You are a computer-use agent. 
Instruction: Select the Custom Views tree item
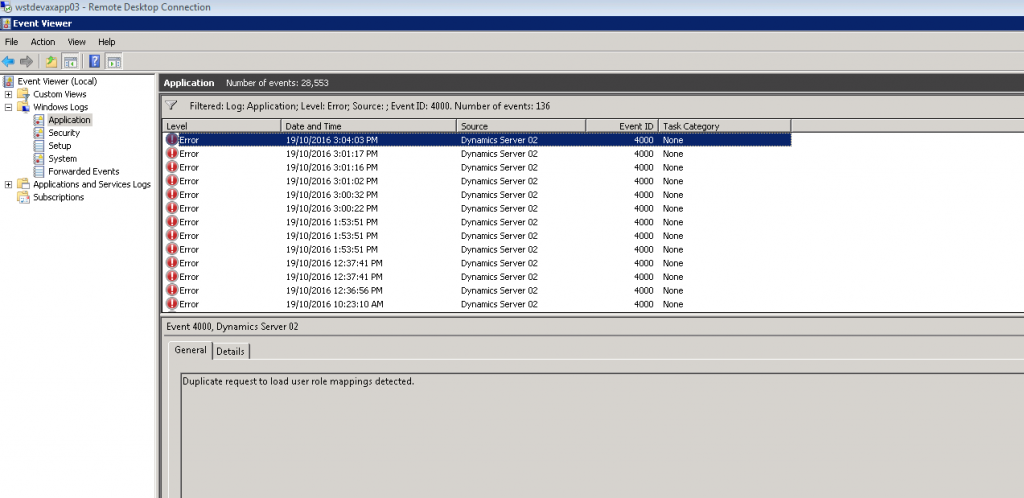click(59, 94)
